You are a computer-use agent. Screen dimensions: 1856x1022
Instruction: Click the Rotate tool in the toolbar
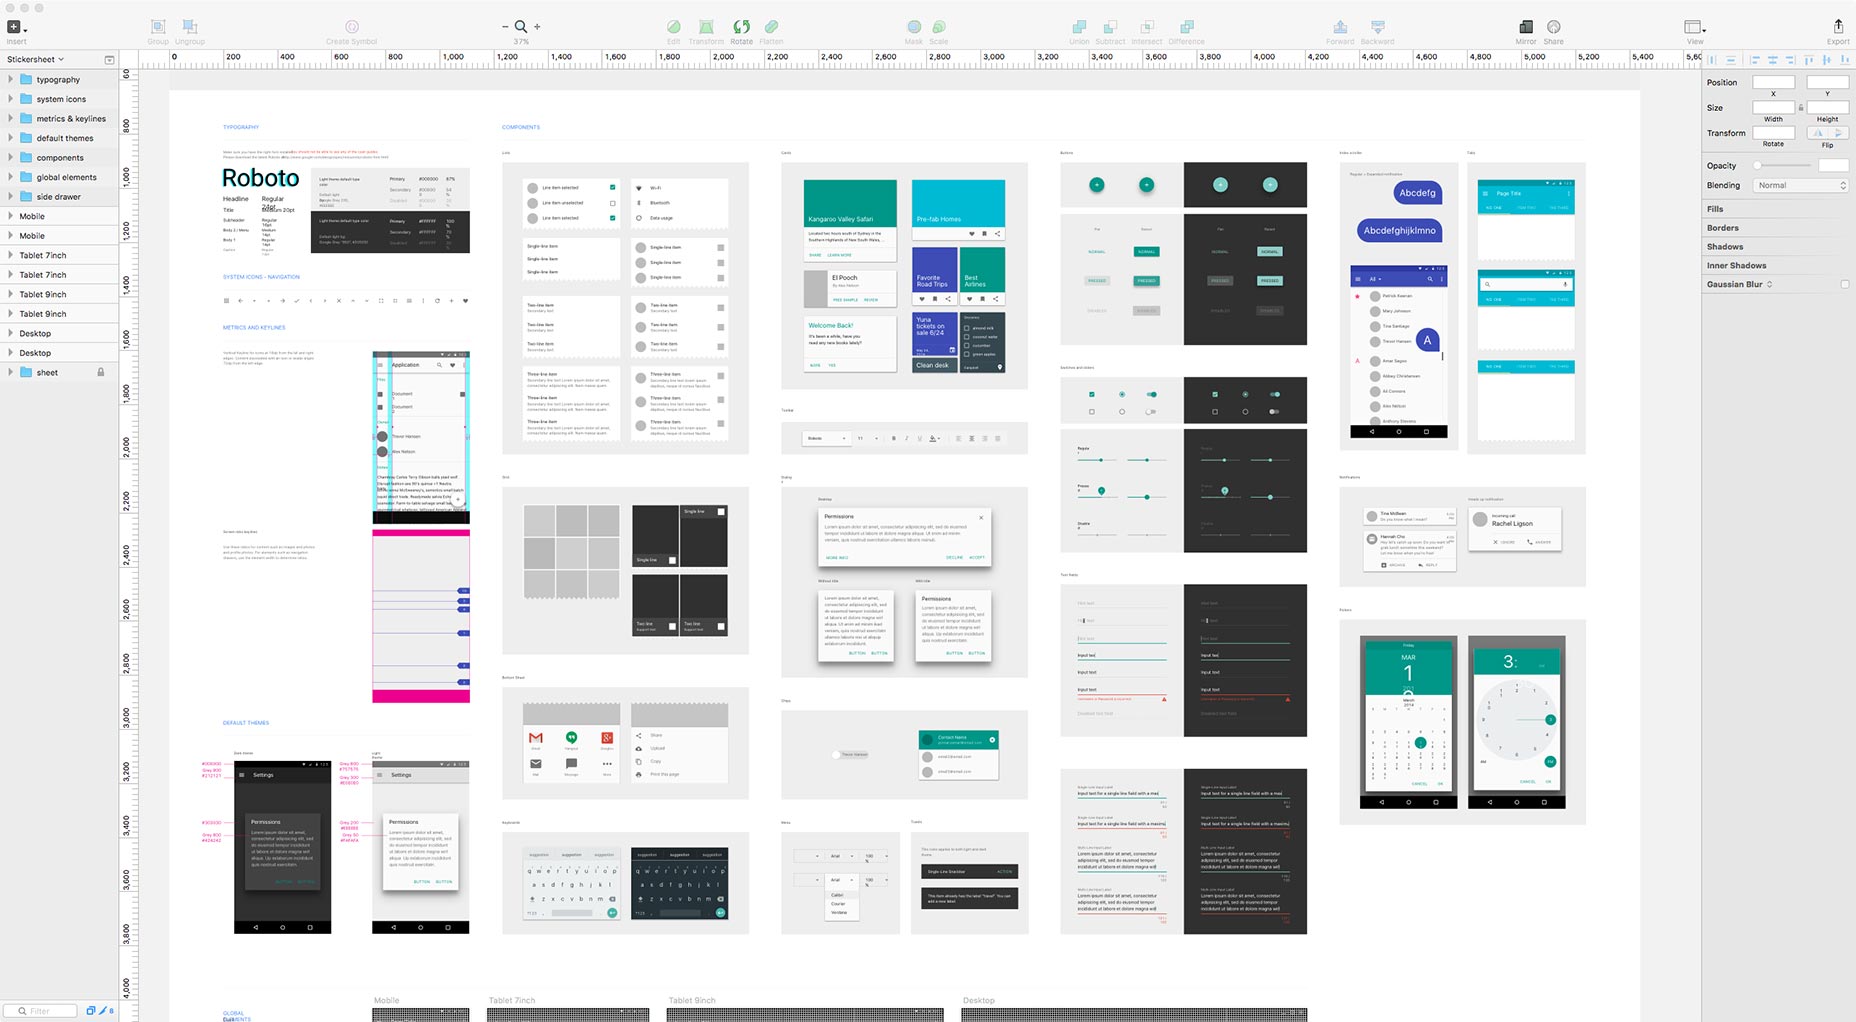(x=741, y=27)
